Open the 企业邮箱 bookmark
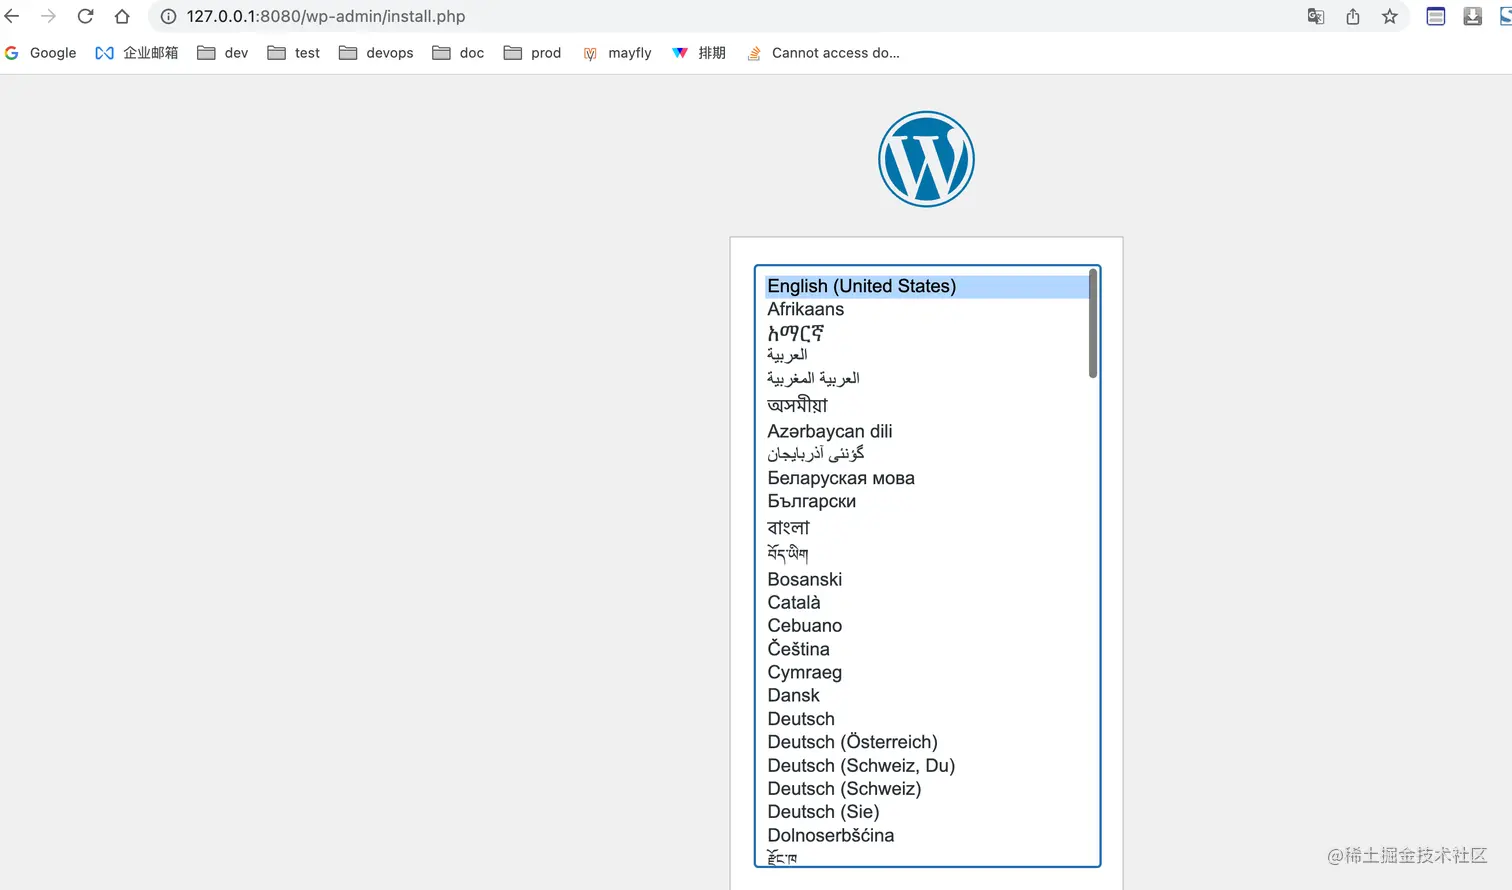The image size is (1512, 890). point(137,53)
